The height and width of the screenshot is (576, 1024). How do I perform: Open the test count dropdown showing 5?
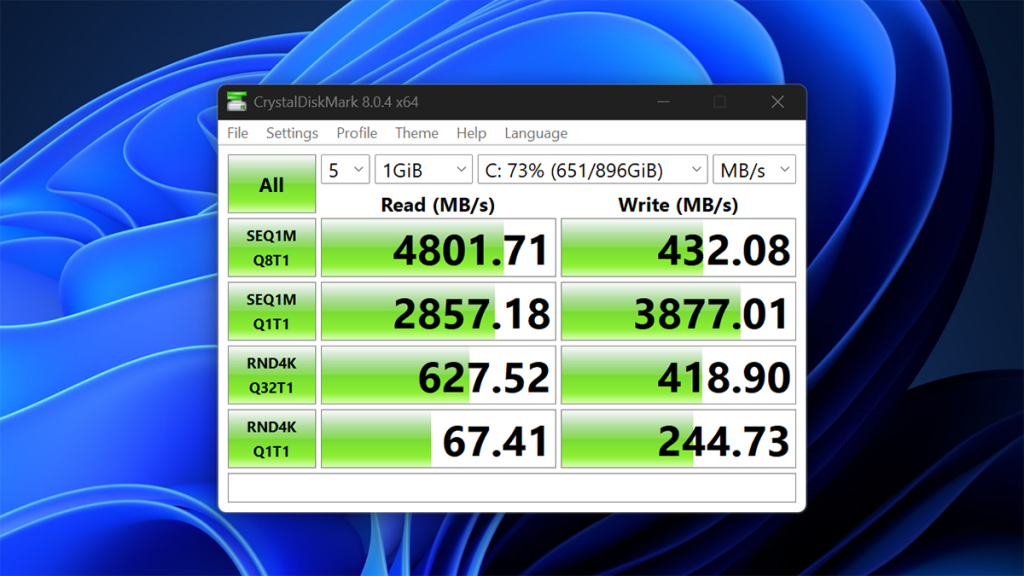click(344, 169)
